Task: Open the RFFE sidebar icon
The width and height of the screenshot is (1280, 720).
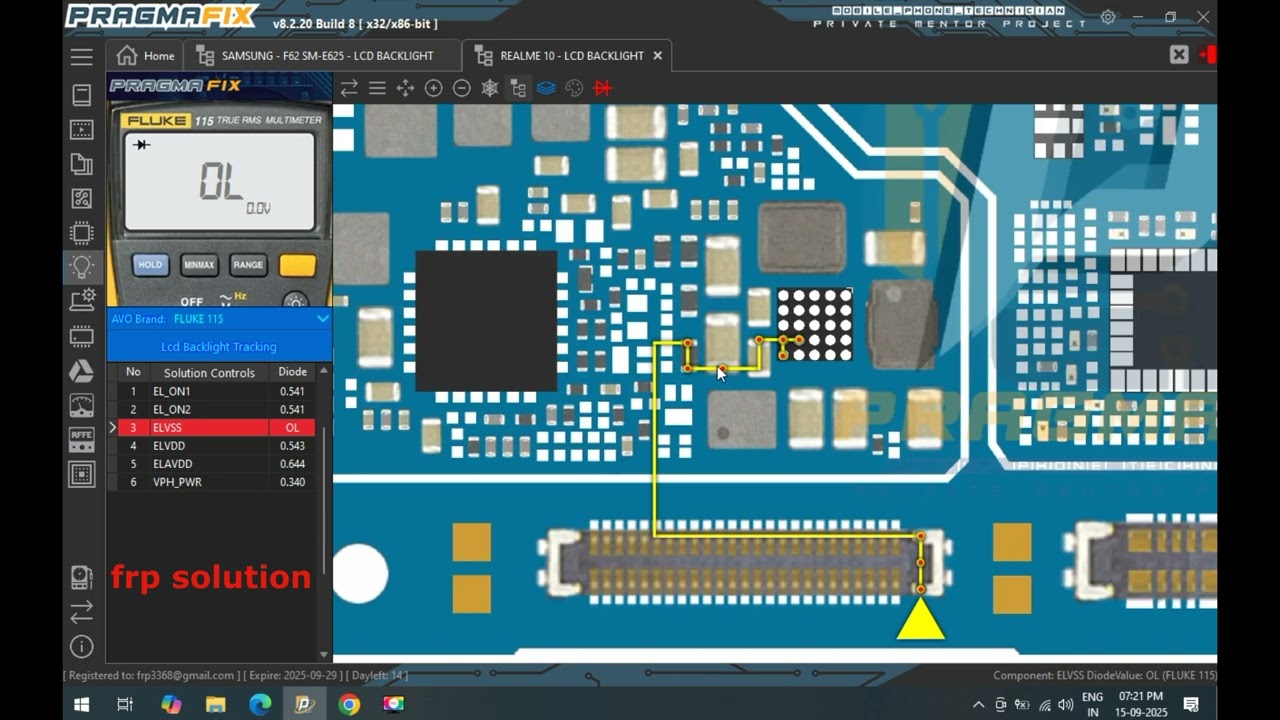Action: tap(82, 440)
